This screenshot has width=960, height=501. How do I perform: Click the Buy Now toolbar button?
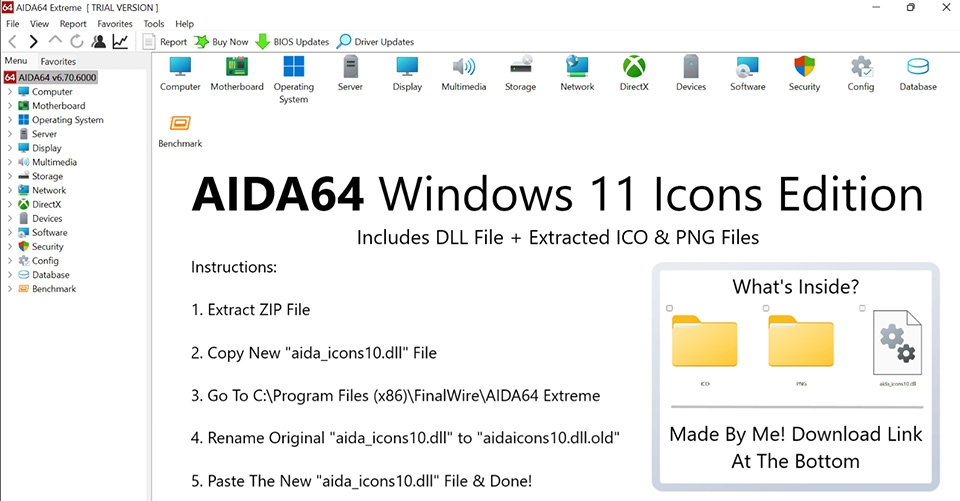pyautogui.click(x=221, y=42)
